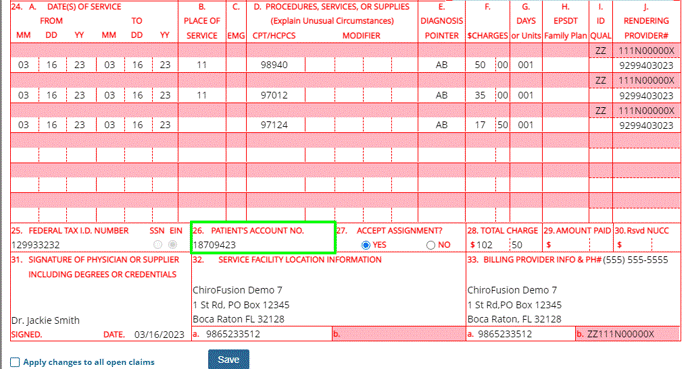Edit rendering provider number in 97012 row
The image size is (688, 369).
(646, 96)
